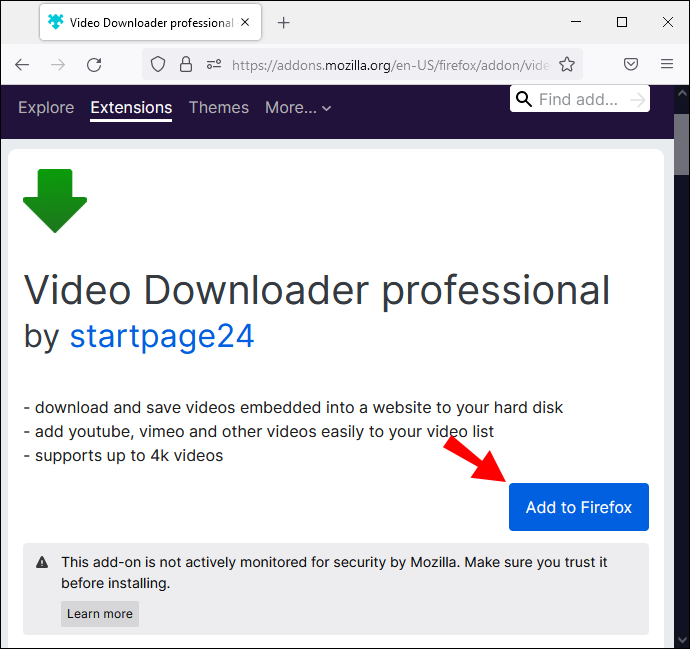Open site permissions icon in the address bar
The height and width of the screenshot is (649, 690).
pos(214,65)
